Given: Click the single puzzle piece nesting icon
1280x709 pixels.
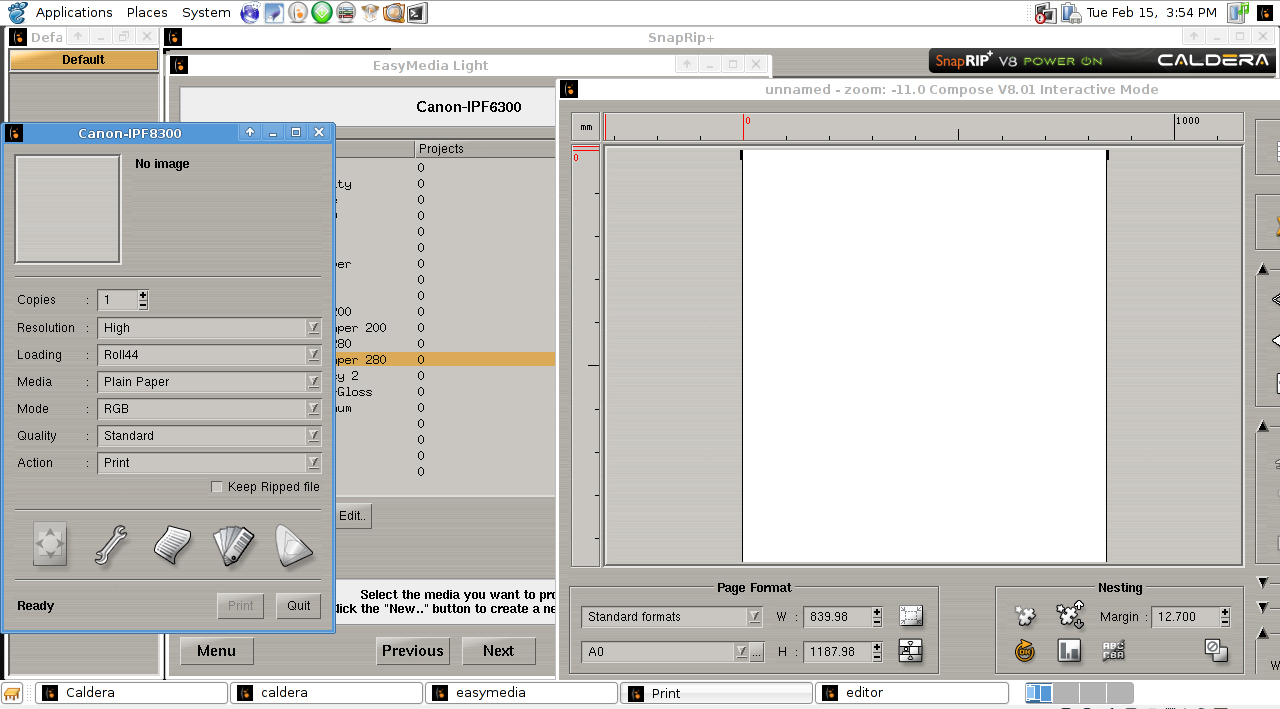Looking at the screenshot, I should pos(1025,616).
